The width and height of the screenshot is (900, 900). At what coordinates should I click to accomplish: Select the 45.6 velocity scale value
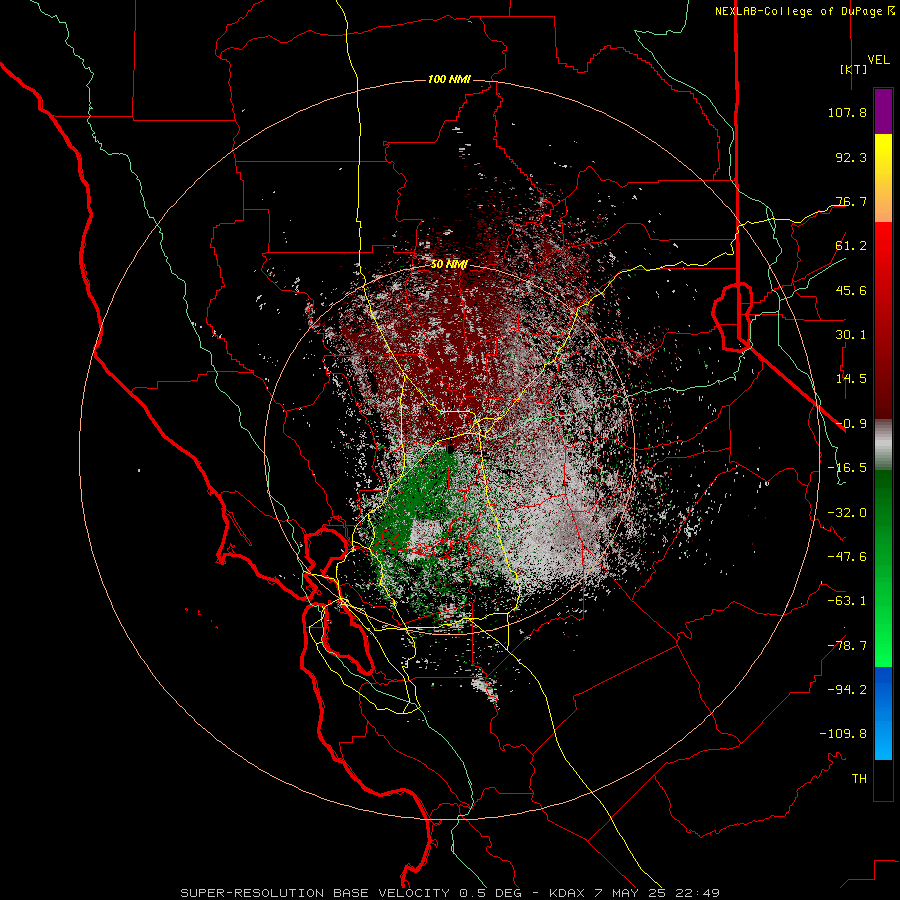(x=851, y=290)
